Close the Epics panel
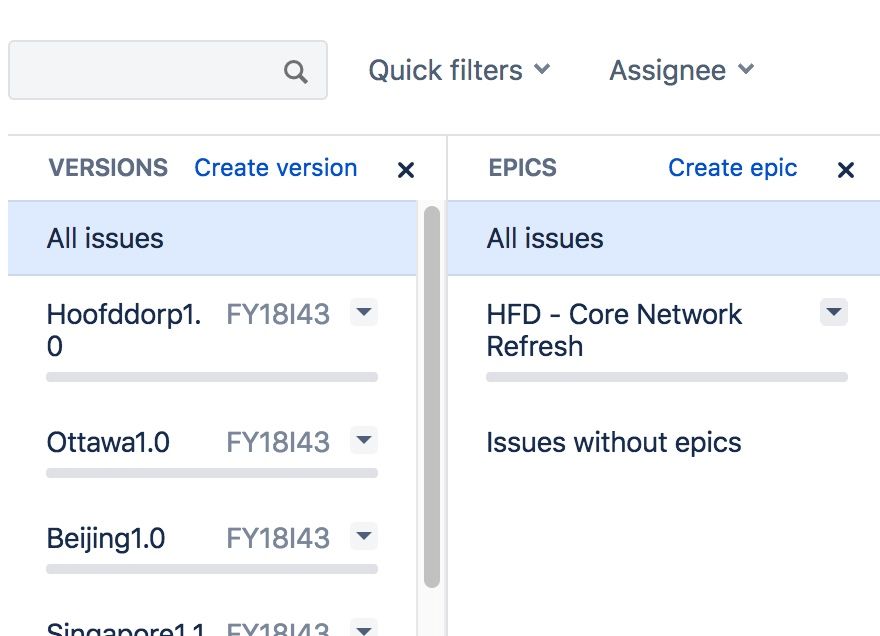 coord(845,170)
